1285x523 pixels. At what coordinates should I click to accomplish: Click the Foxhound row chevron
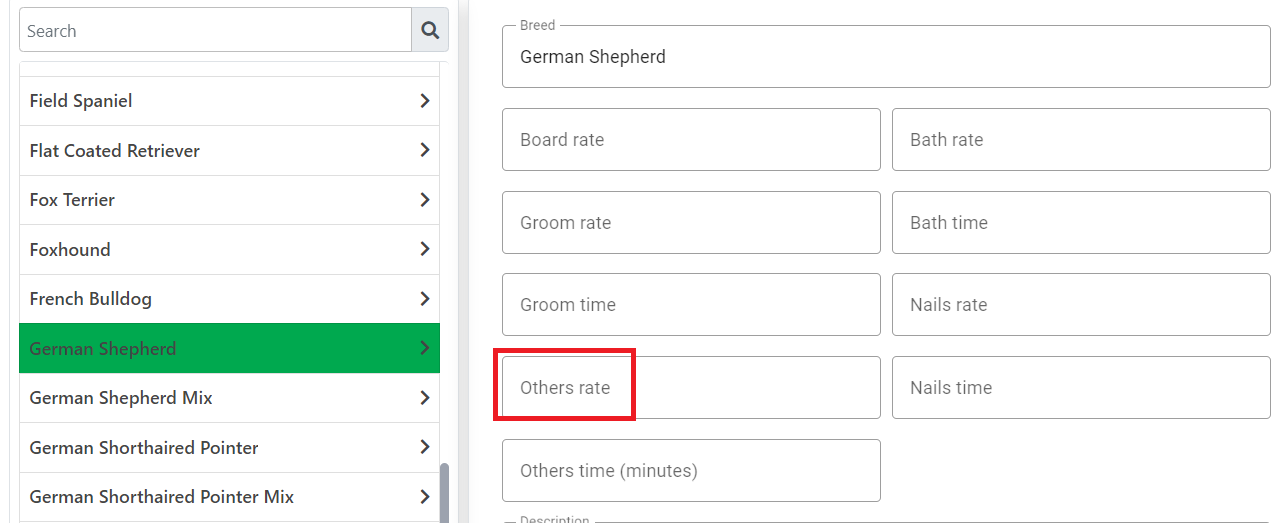tap(425, 249)
